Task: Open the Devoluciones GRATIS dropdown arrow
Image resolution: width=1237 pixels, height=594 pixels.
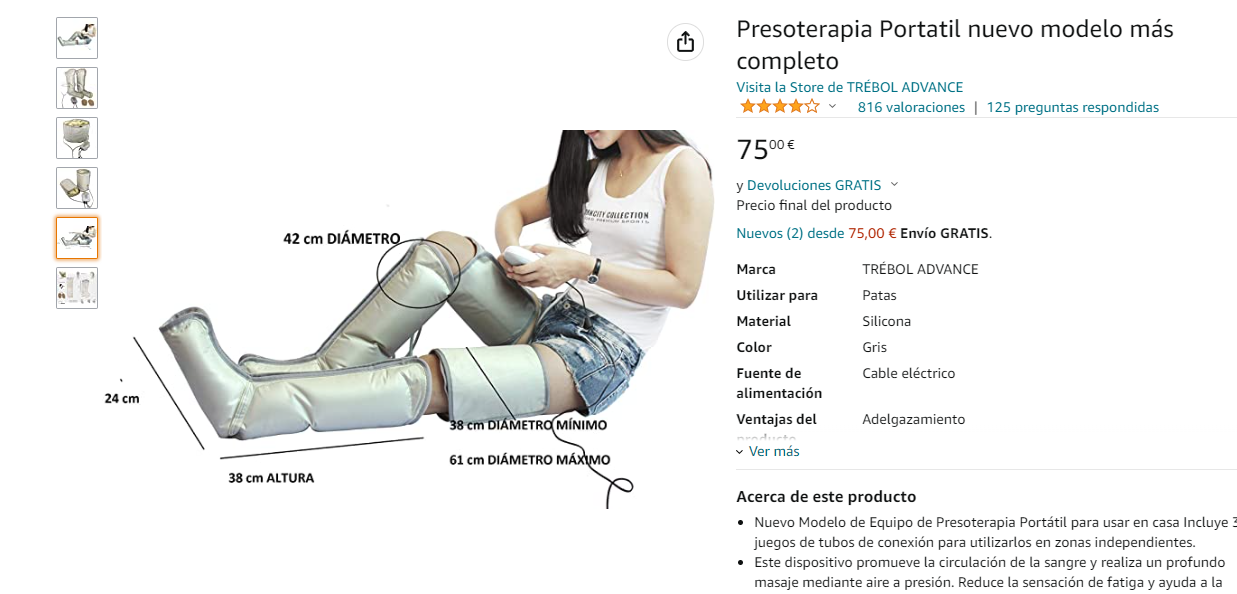Action: point(894,185)
